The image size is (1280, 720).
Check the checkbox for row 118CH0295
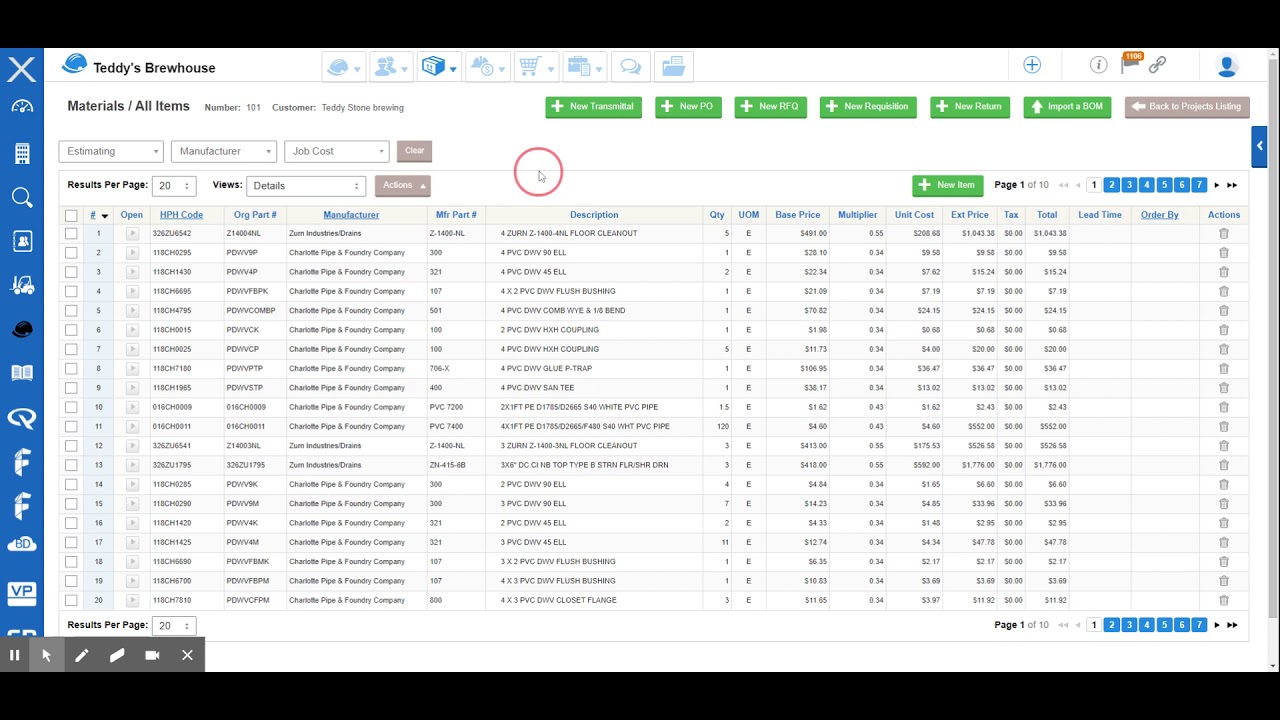(71, 253)
